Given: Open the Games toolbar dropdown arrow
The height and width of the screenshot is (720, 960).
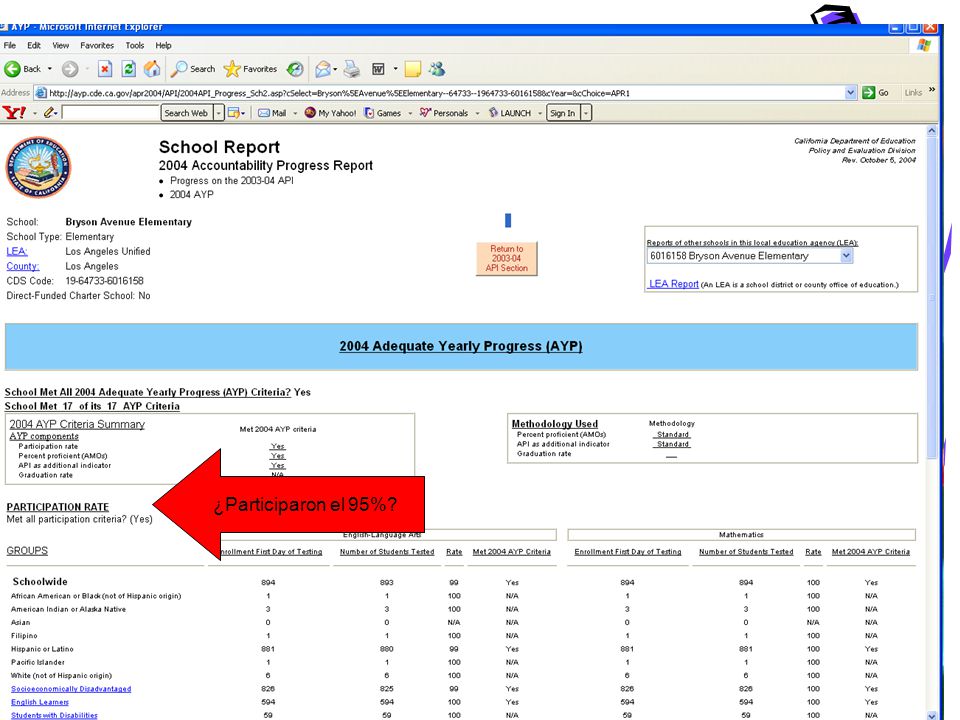Looking at the screenshot, I should (410, 113).
